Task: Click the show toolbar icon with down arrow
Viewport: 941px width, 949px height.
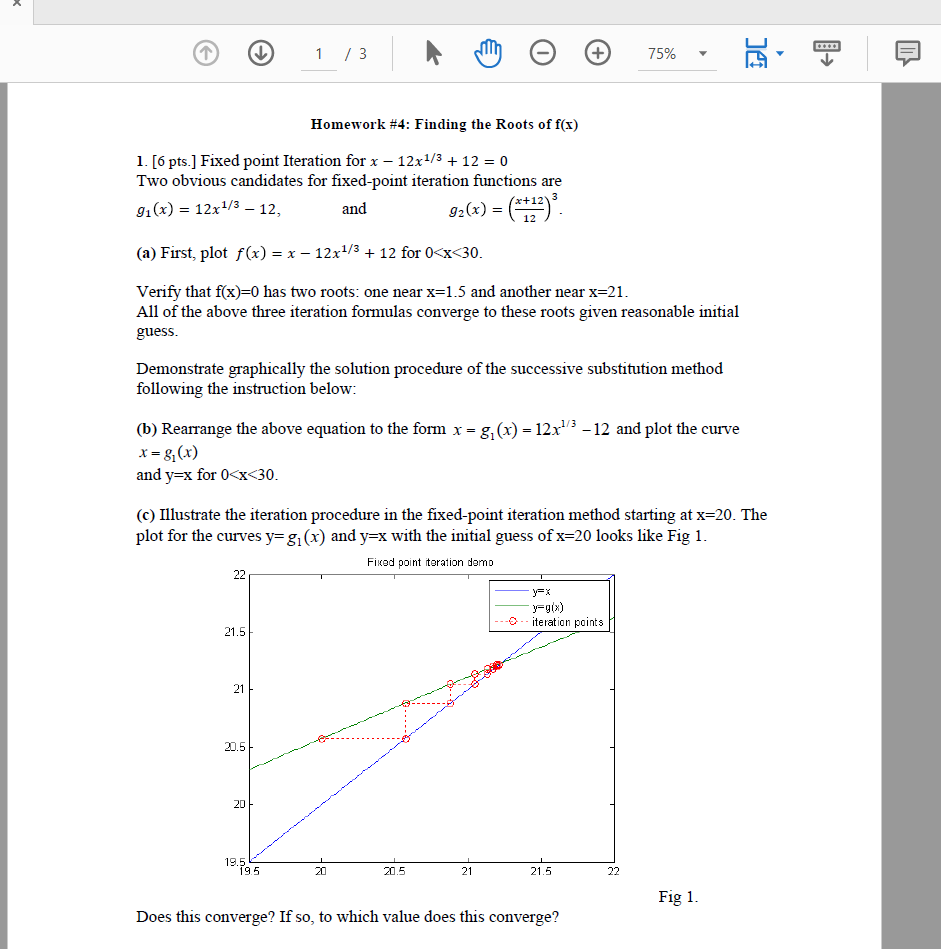Action: click(825, 53)
